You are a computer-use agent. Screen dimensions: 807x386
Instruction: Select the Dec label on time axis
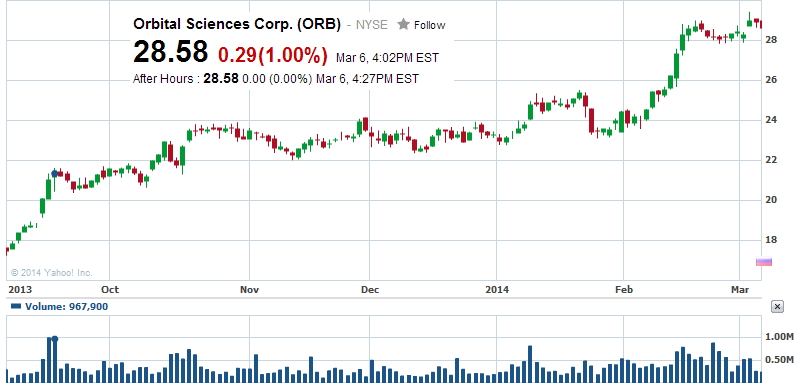pyautogui.click(x=370, y=290)
